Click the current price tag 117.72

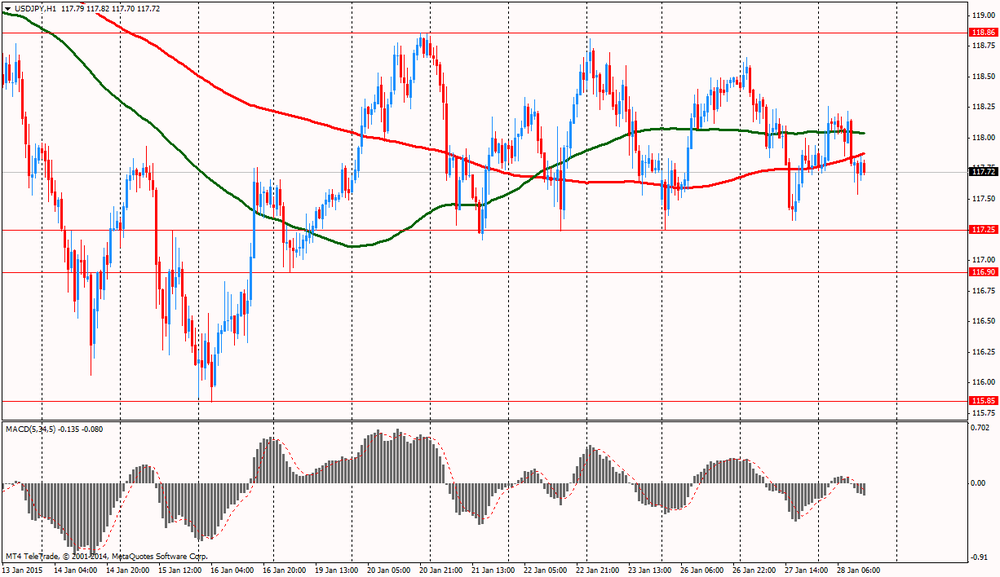tap(983, 172)
